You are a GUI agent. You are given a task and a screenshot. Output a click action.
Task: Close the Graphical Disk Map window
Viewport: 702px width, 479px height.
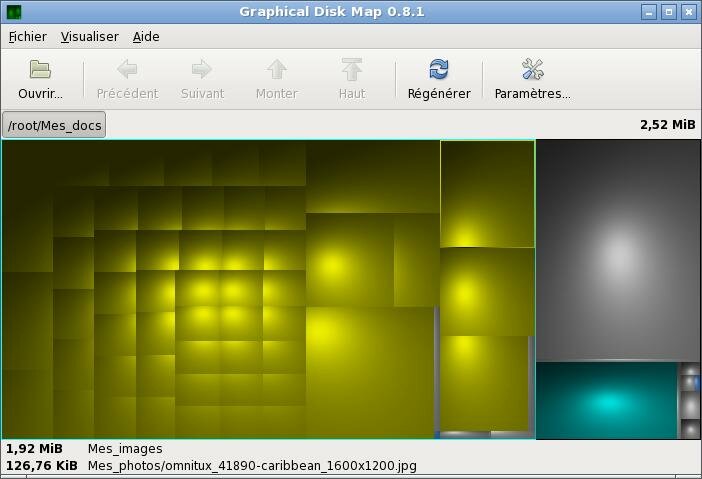click(689, 12)
